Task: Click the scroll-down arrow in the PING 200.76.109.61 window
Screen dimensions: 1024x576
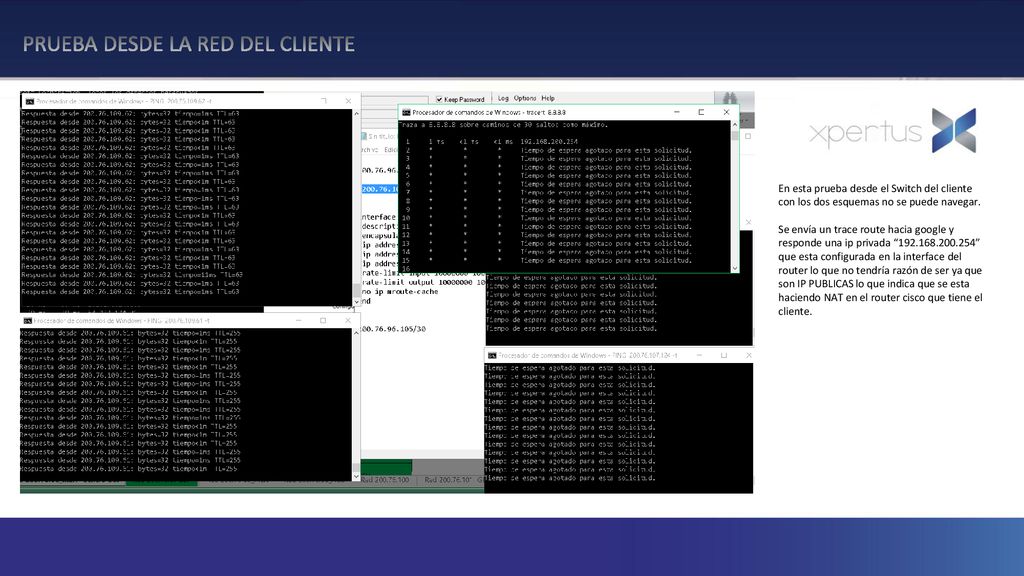Action: pos(356,476)
